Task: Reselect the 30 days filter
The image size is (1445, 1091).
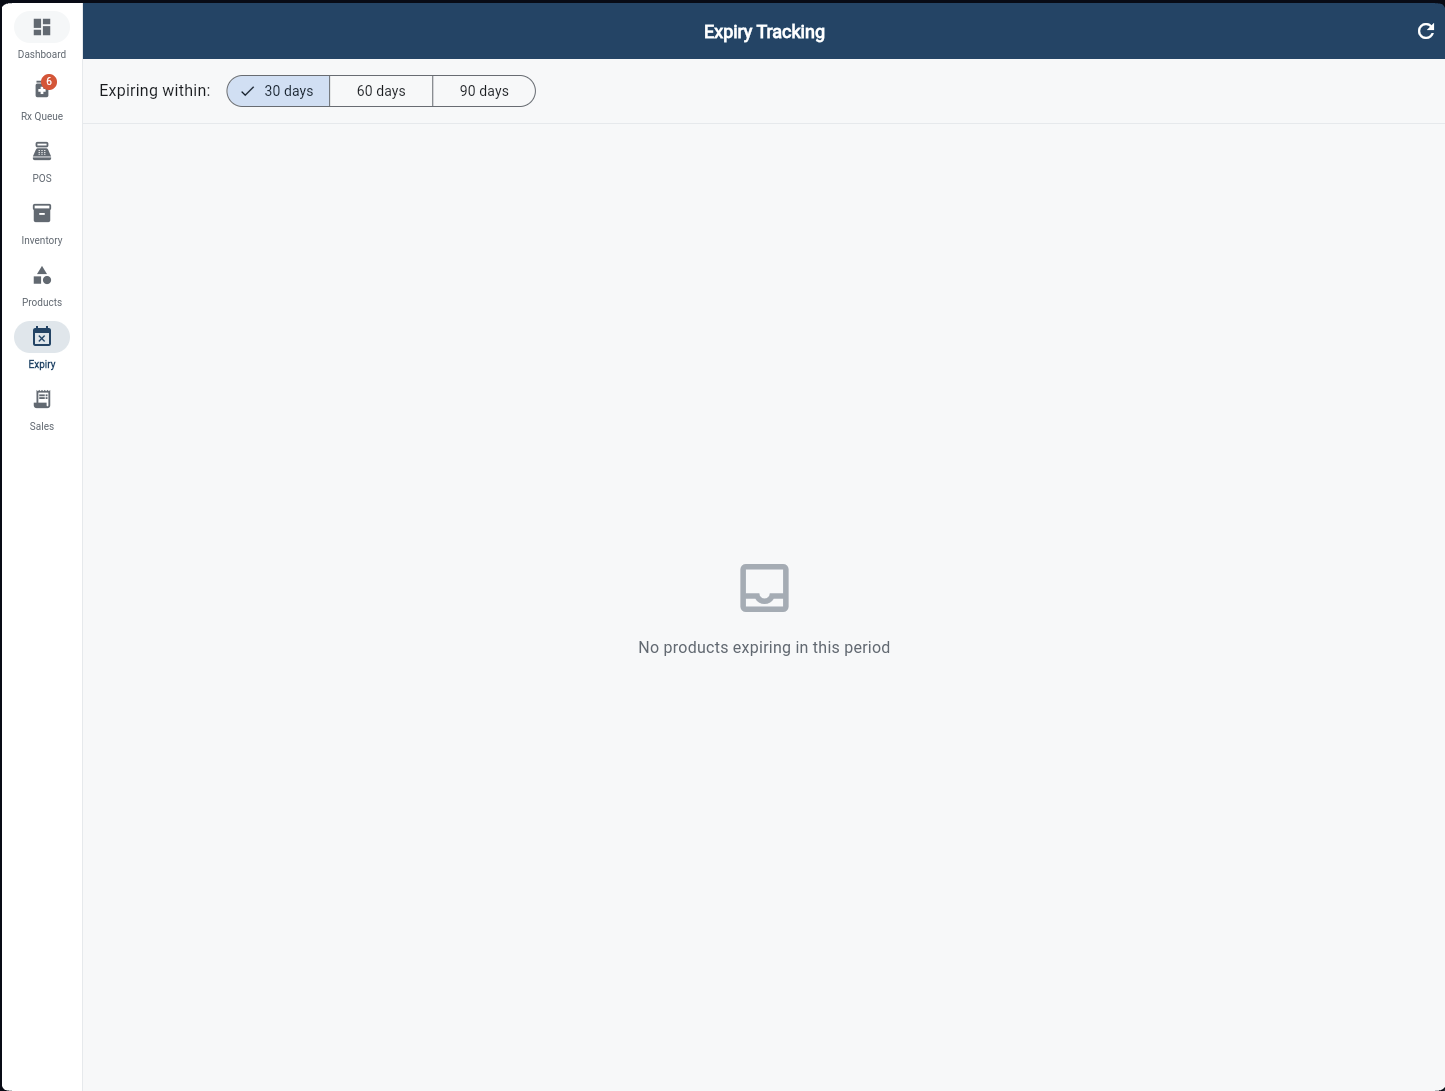Action: point(277,91)
